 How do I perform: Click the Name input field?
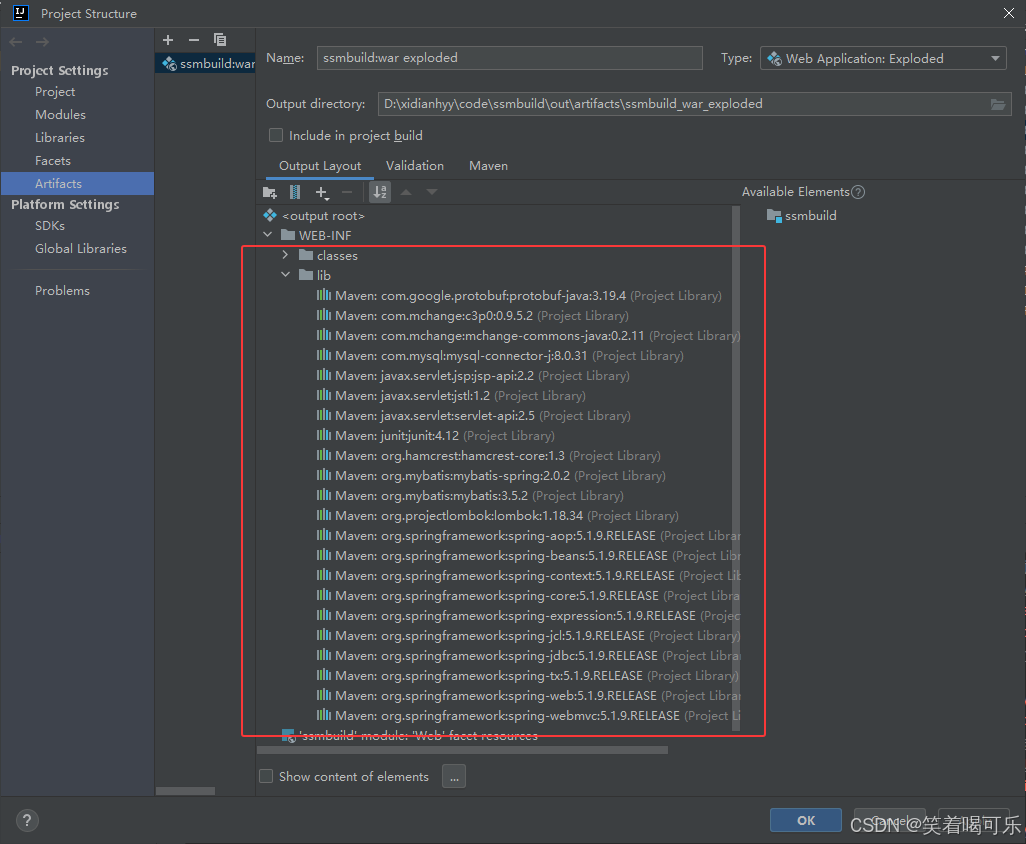coord(510,58)
